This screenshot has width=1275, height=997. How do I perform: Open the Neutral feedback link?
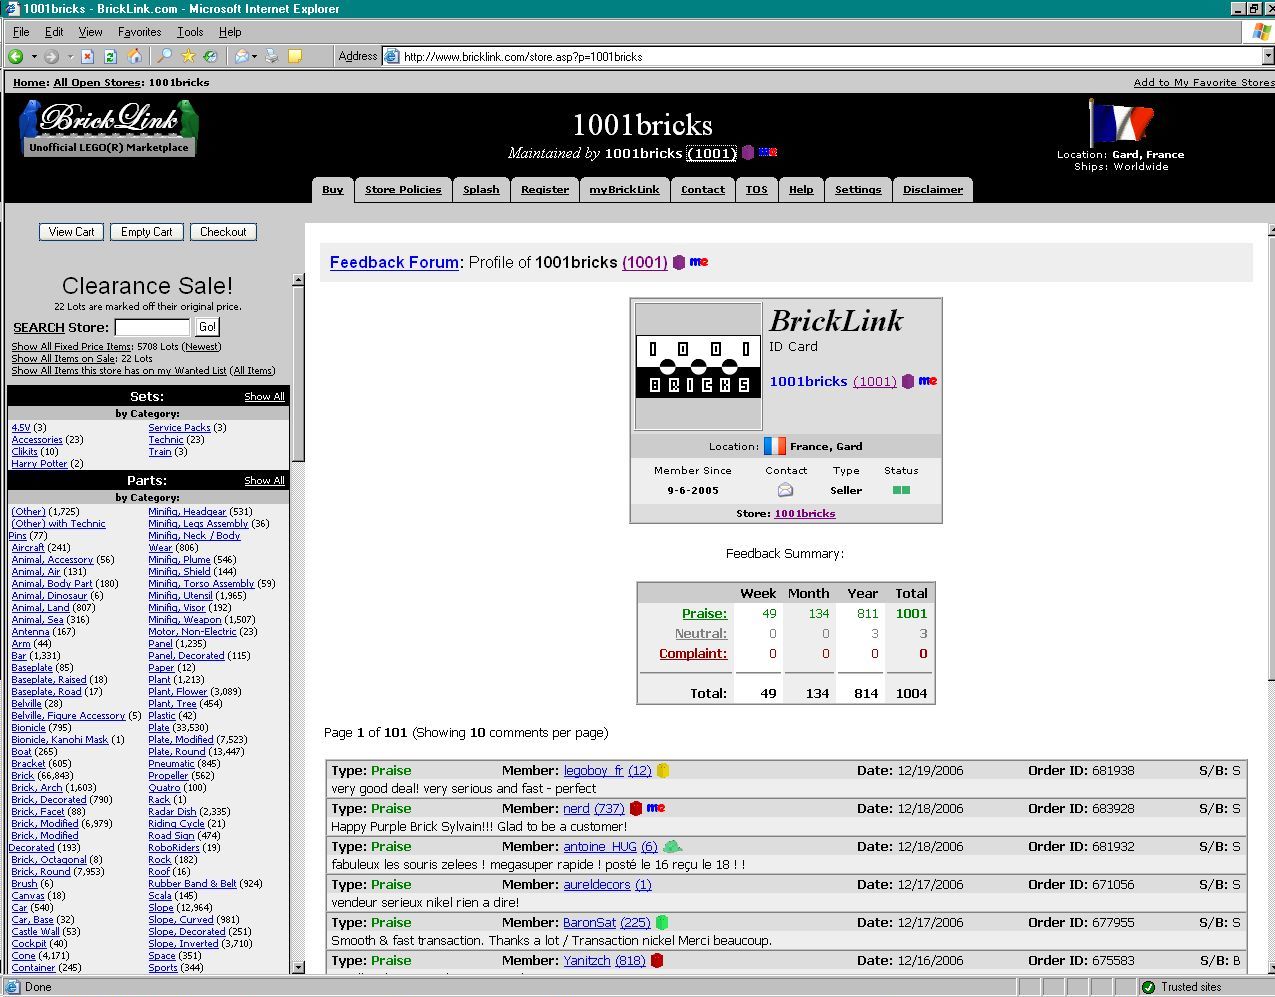pos(700,634)
